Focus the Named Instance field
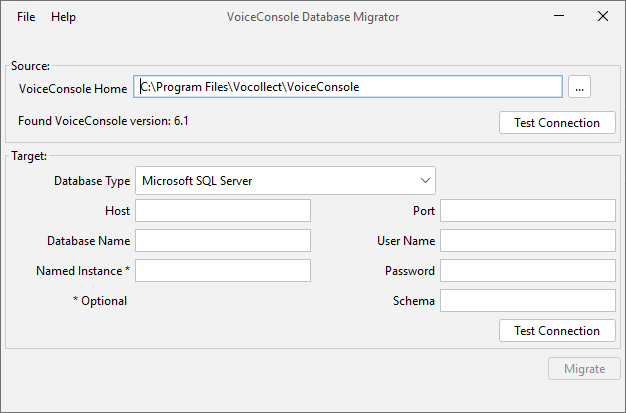The image size is (626, 413). 223,270
